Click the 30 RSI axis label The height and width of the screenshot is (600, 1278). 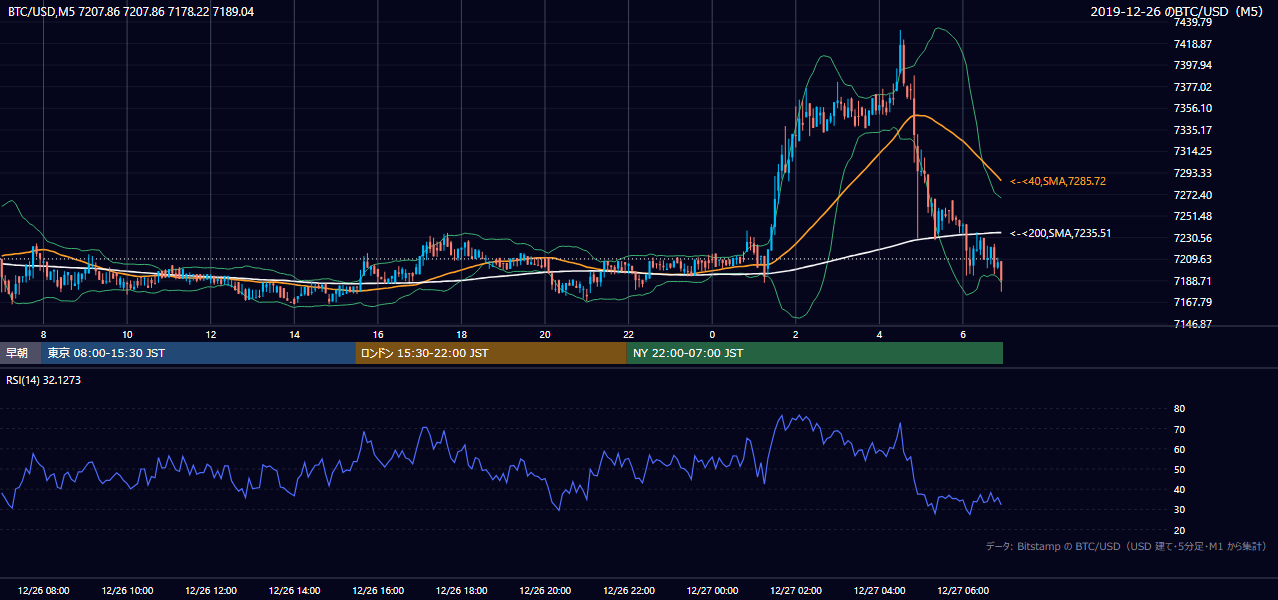click(x=1179, y=509)
